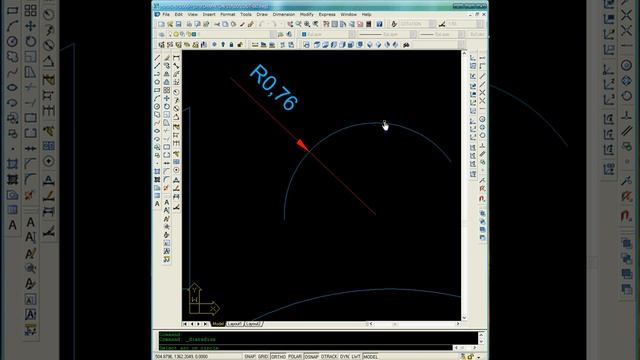Click the last-tab navigation arrow
Image resolution: width=640 pixels, height=360 pixels.
[x=205, y=324]
